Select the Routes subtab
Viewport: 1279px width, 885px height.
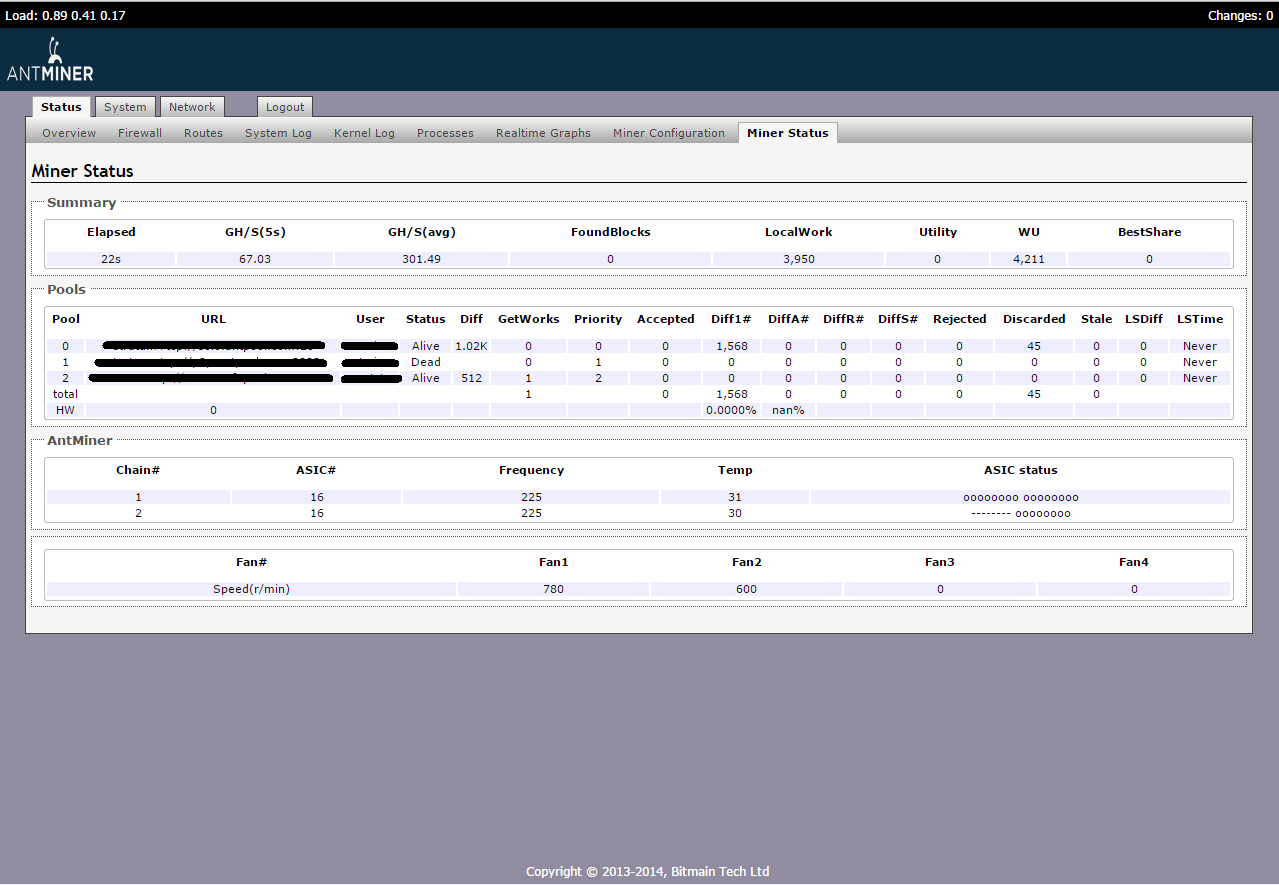coord(203,133)
